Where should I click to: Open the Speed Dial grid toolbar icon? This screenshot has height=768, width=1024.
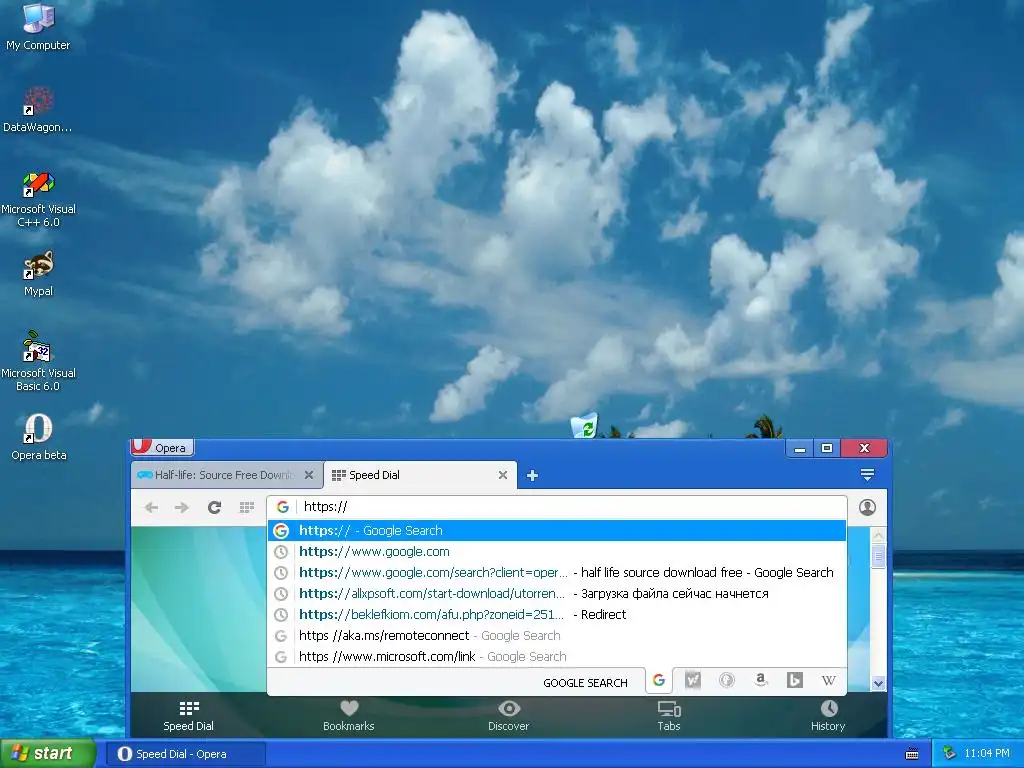click(x=247, y=507)
